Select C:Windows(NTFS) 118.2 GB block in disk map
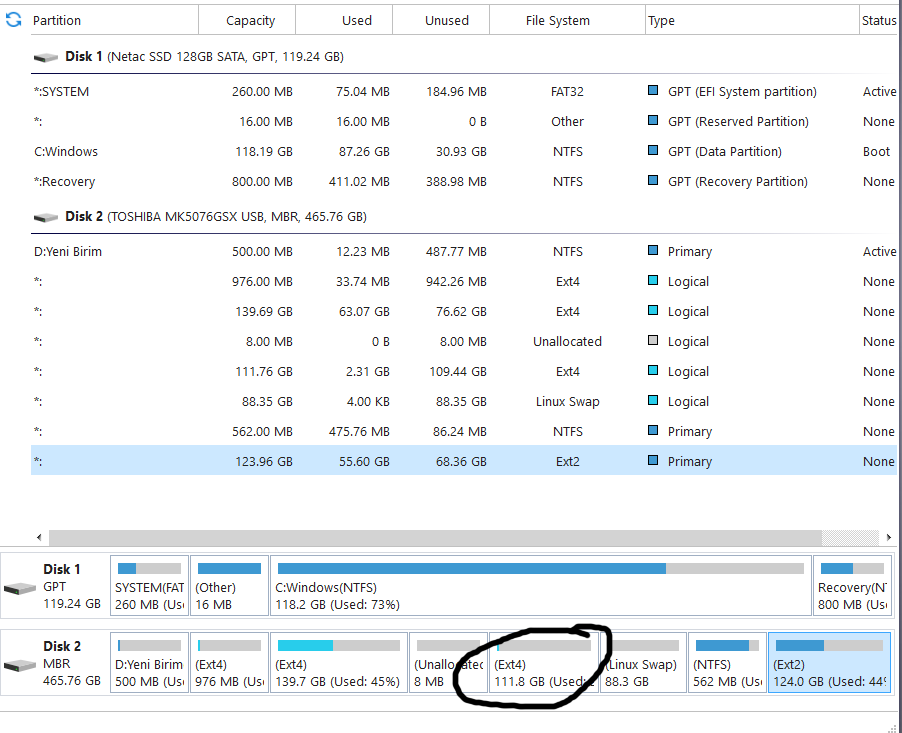The image size is (902, 733). (x=541, y=585)
